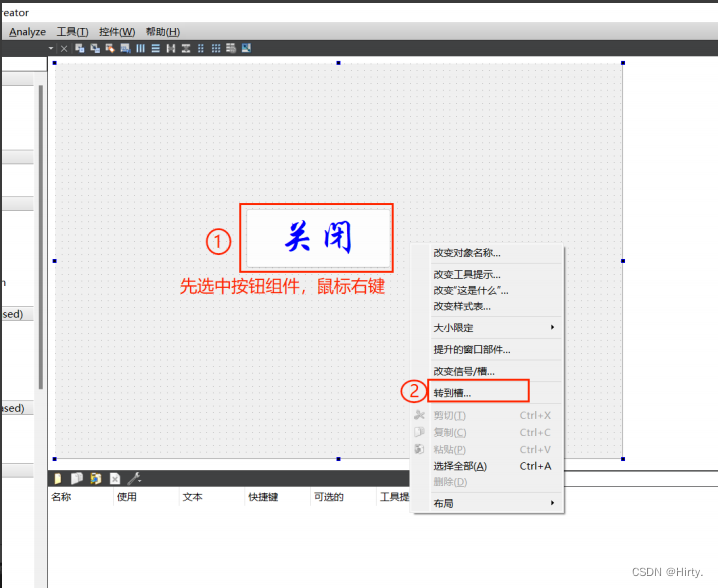Open the 工具(T) menu
The image size is (718, 588).
[x=72, y=32]
